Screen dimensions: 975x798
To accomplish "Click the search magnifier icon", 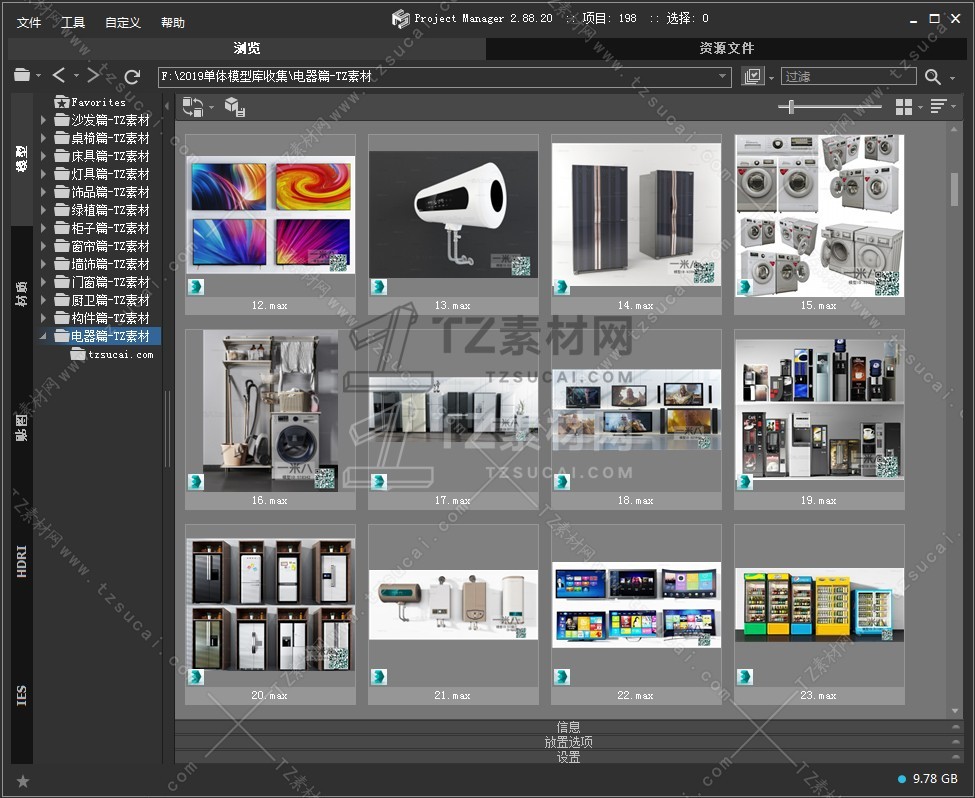I will [x=932, y=77].
